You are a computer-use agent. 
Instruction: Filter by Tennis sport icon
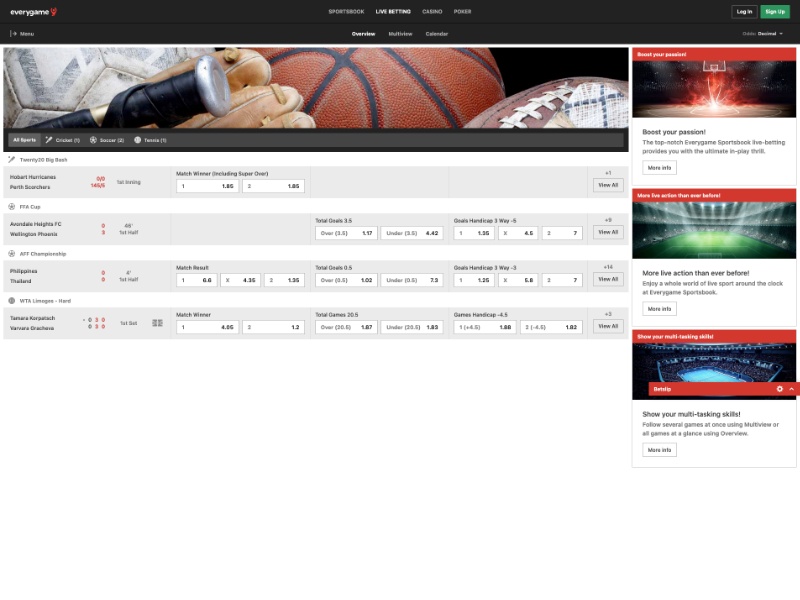pos(138,140)
